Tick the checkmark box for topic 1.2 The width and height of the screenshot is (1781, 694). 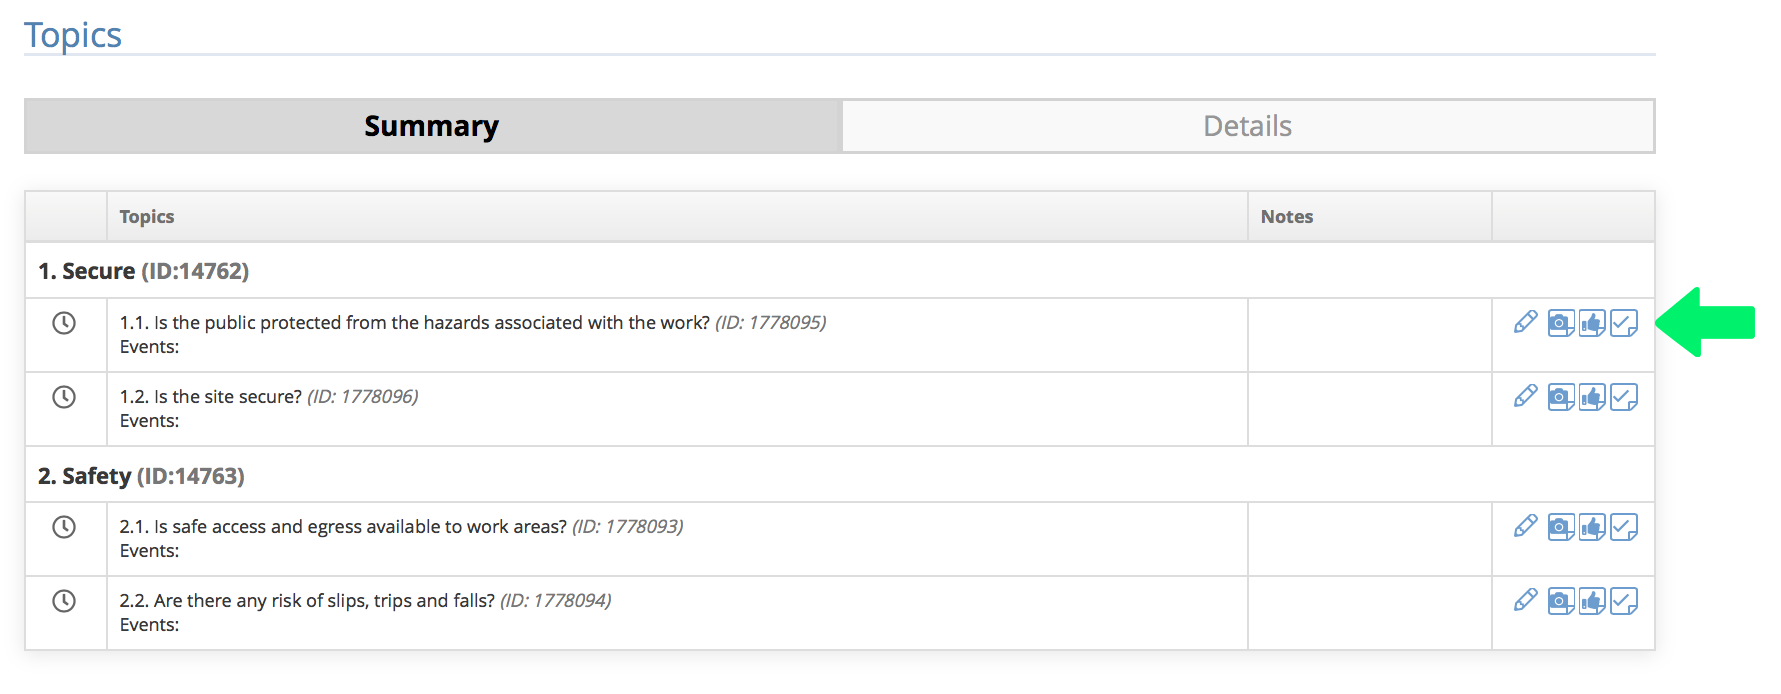point(1624,397)
